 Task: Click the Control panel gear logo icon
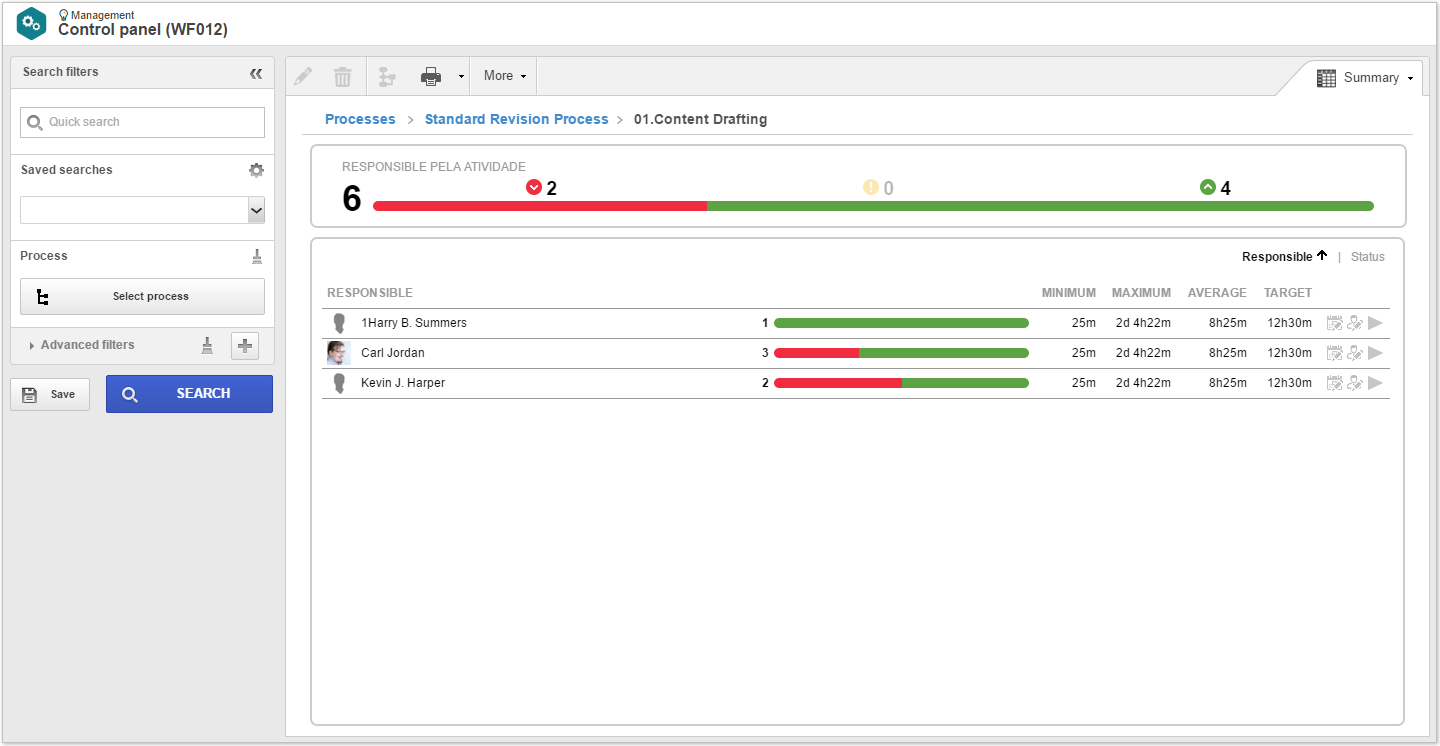(x=32, y=23)
